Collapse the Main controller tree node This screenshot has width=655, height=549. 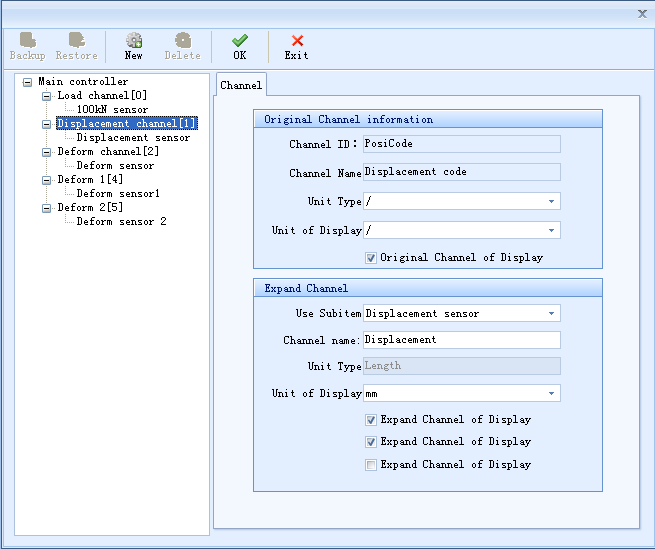tap(27, 82)
